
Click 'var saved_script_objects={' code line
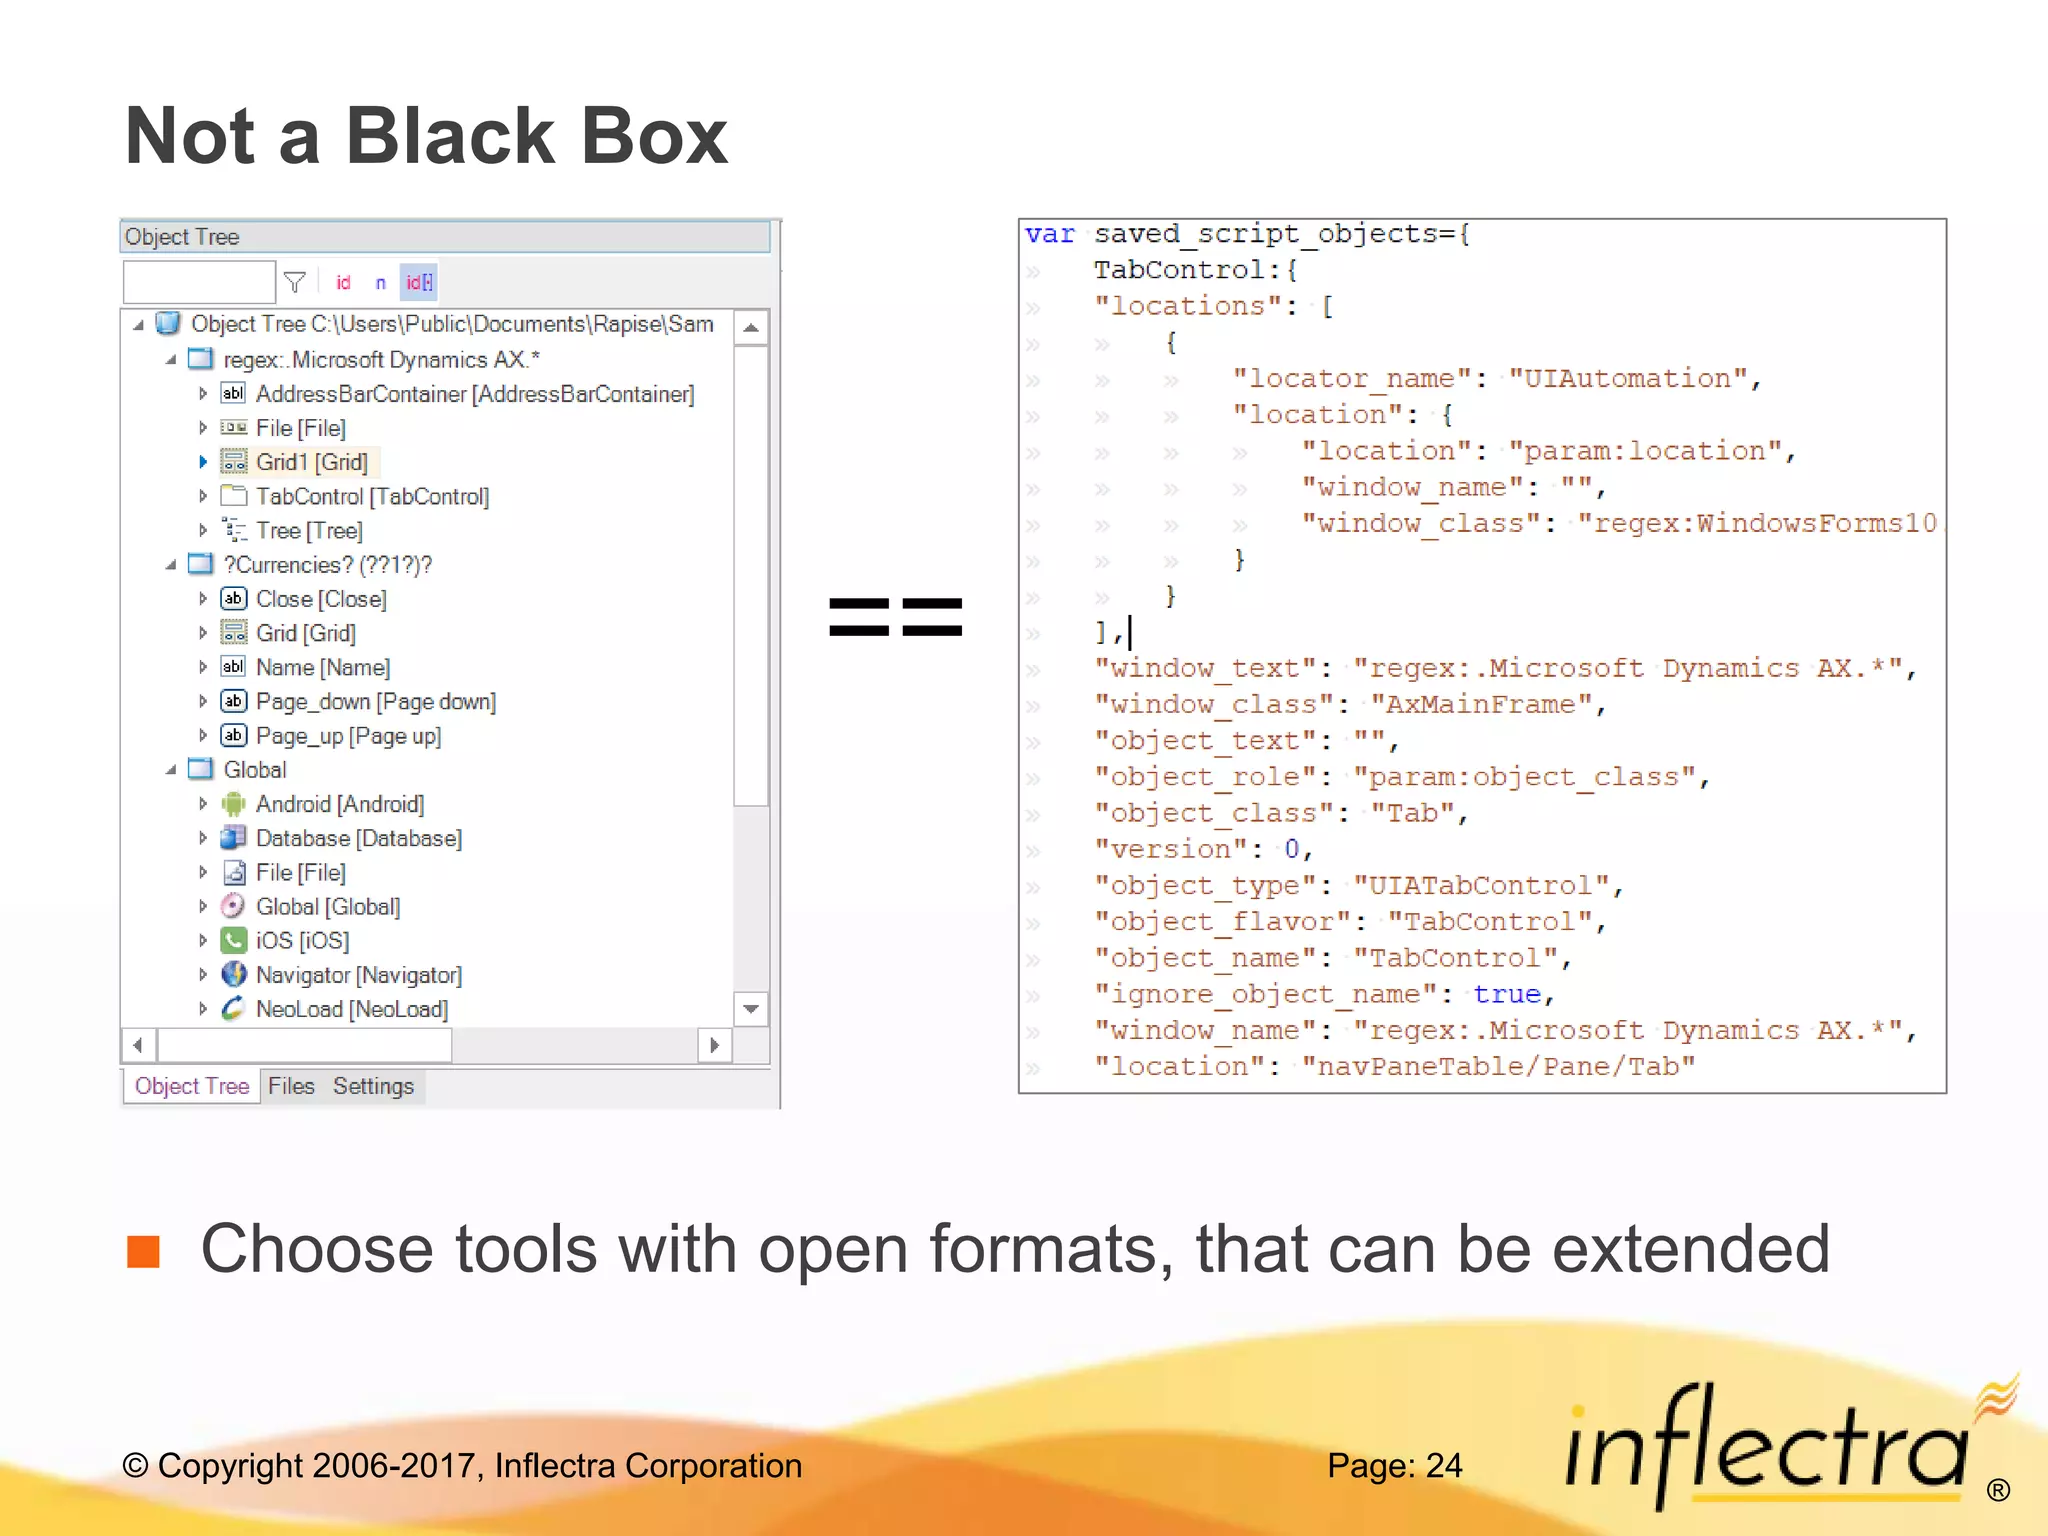click(1248, 235)
